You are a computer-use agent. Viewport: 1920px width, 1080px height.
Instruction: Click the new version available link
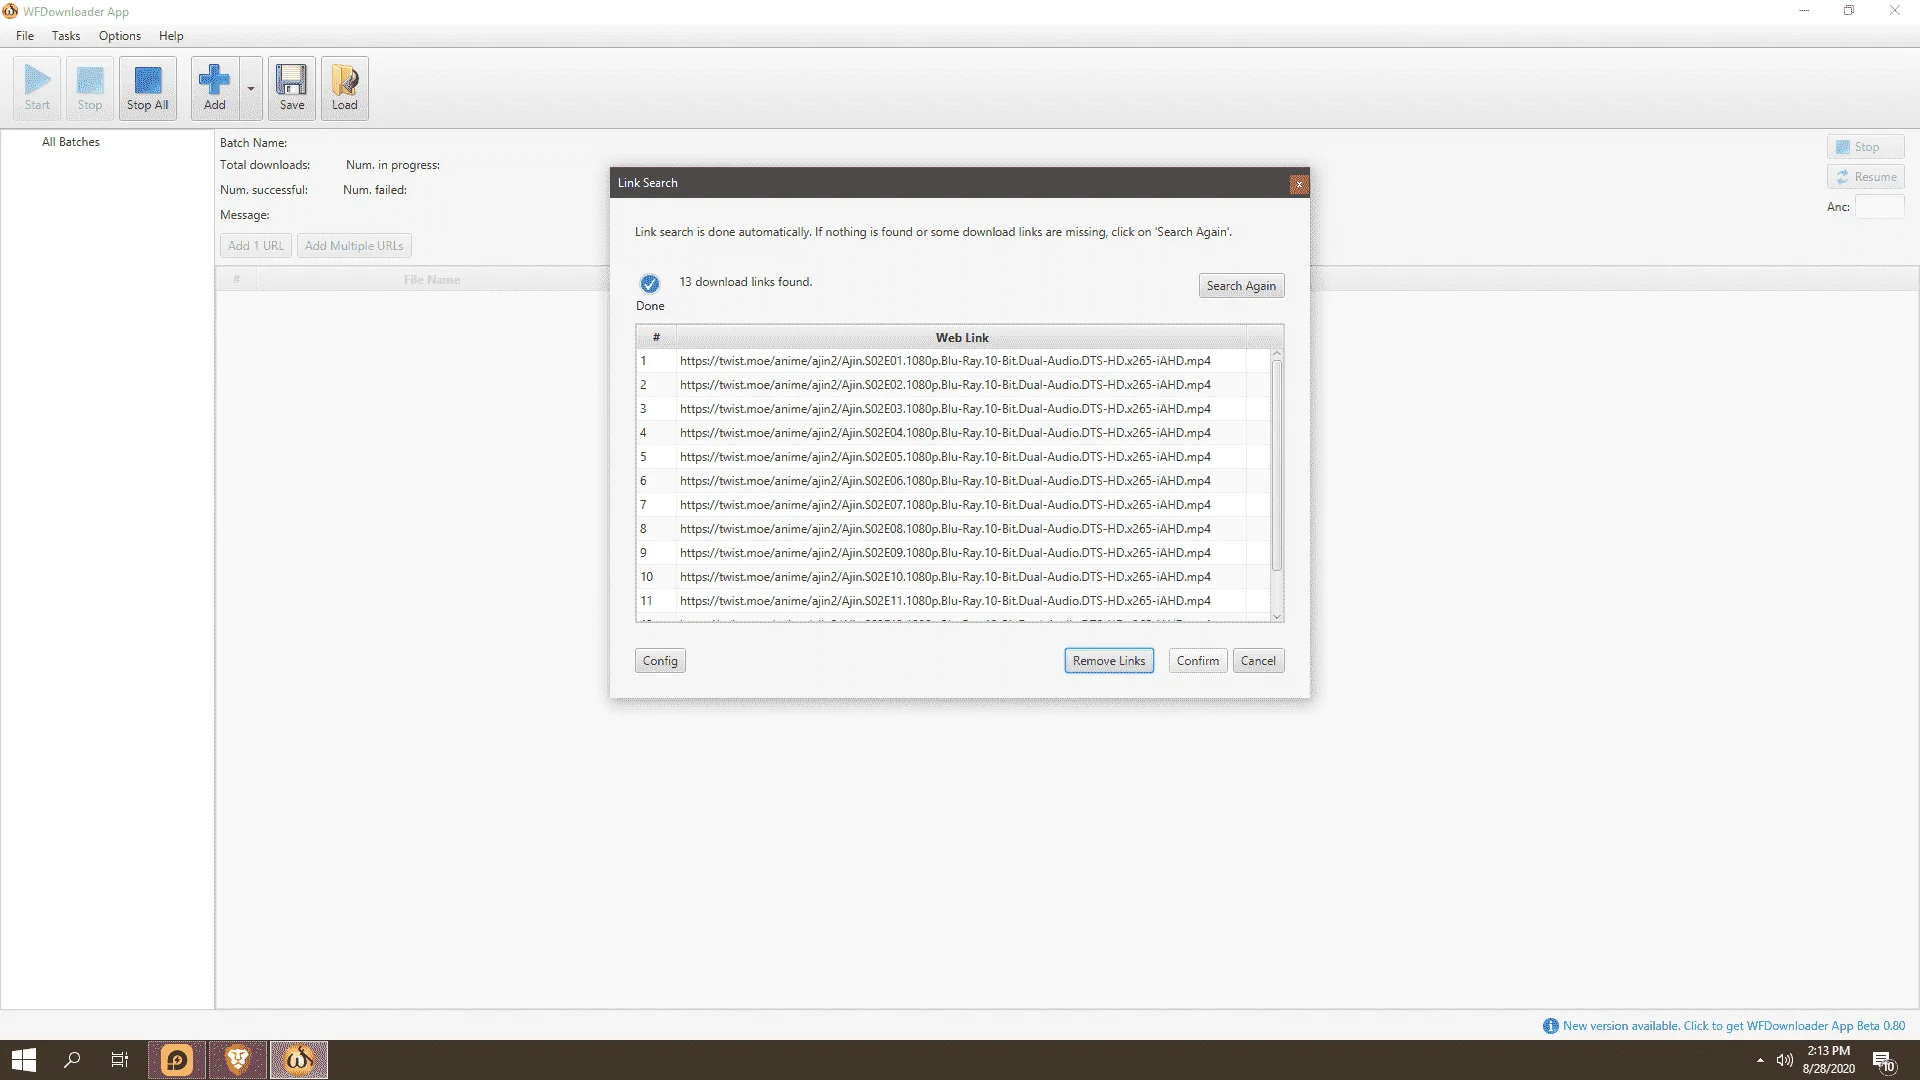coord(1734,1026)
